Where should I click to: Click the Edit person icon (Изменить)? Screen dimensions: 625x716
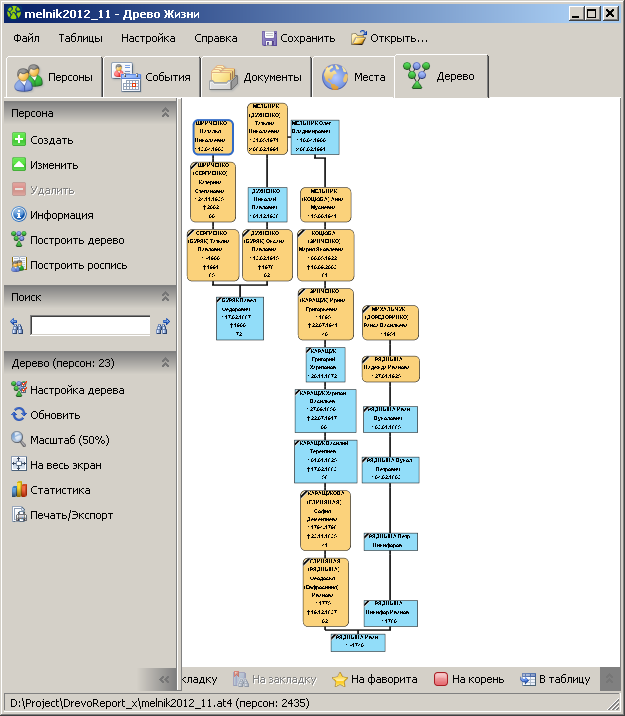[x=18, y=166]
